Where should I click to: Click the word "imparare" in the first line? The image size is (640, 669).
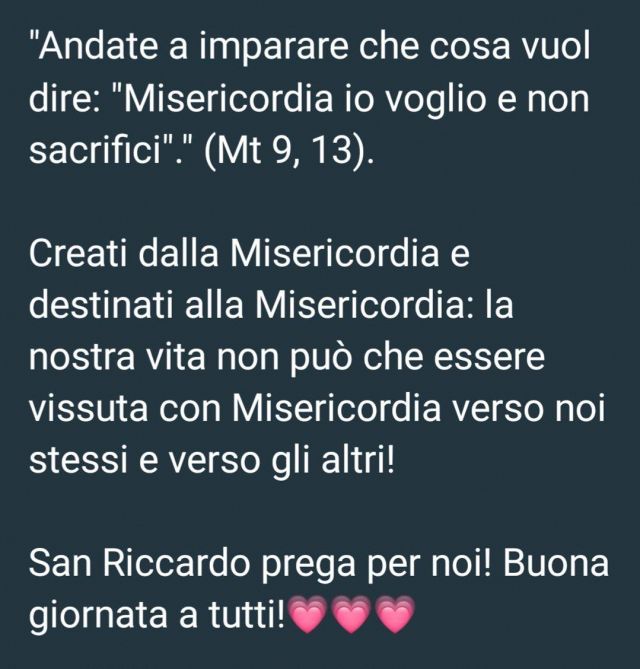tap(273, 48)
